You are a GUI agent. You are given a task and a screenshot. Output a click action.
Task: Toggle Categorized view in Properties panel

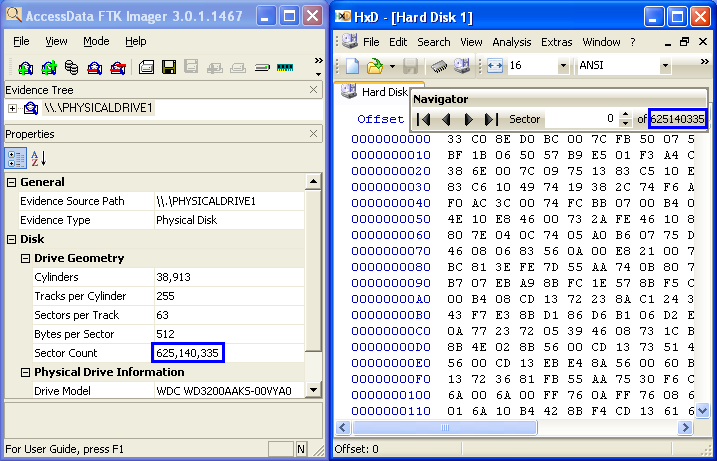(x=17, y=158)
